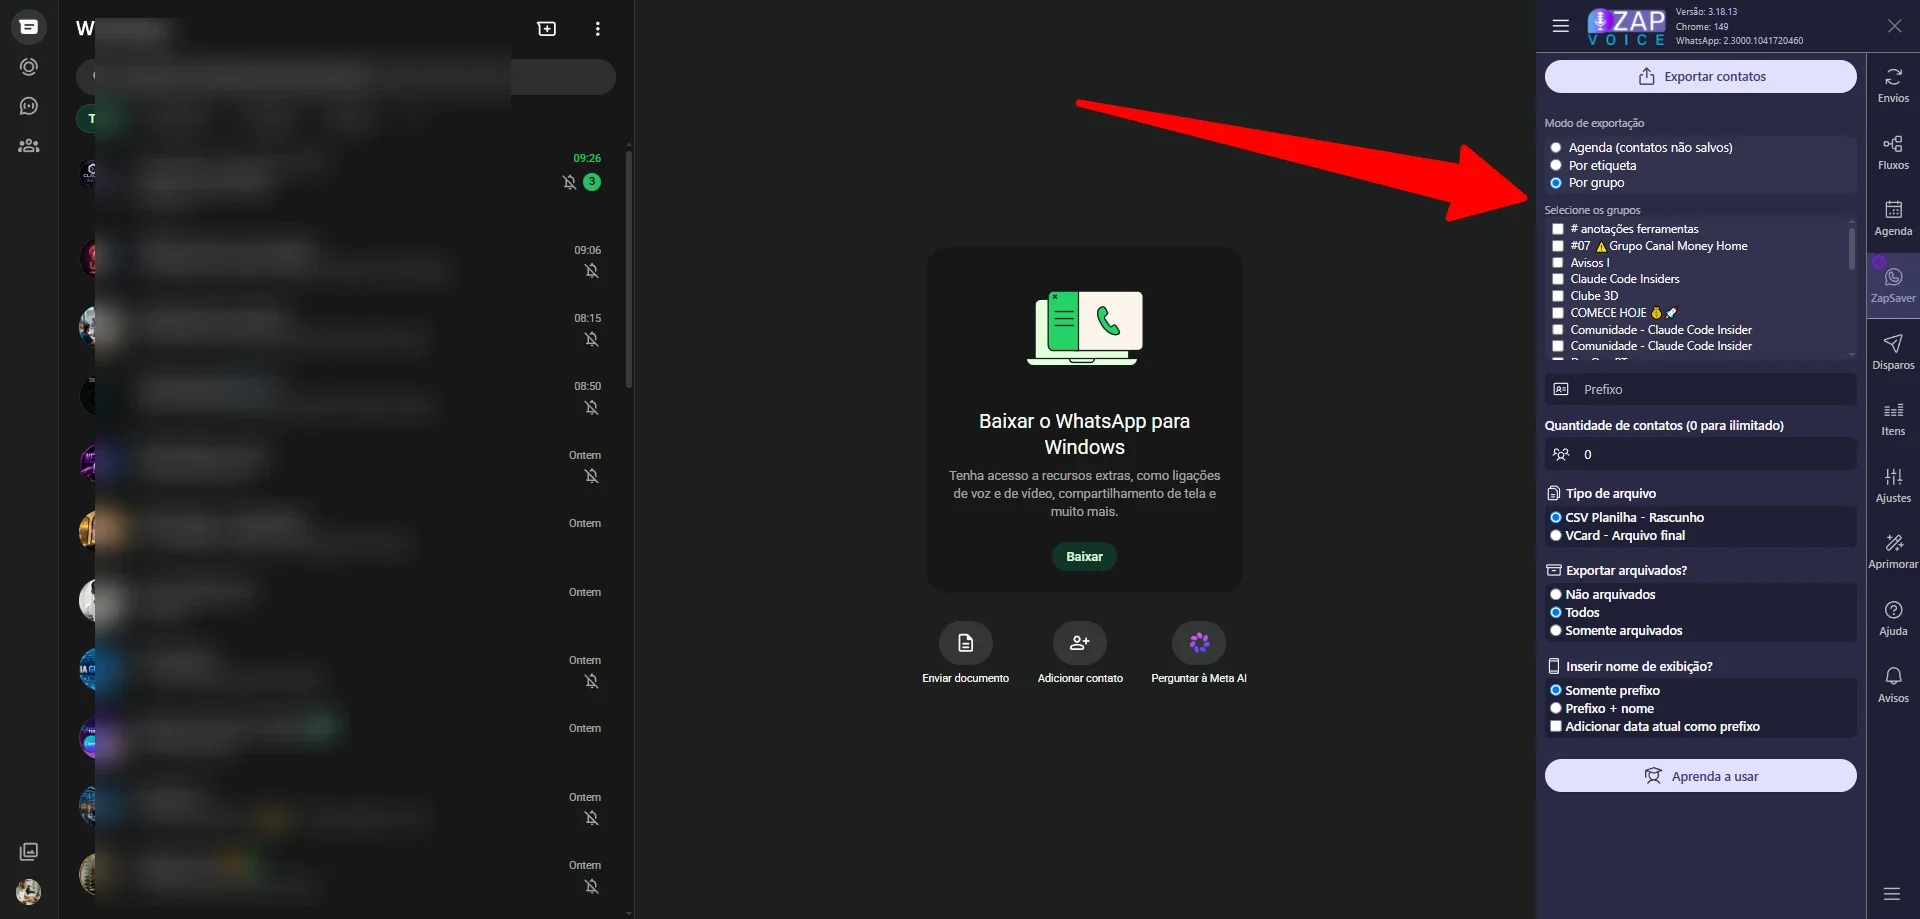Check the Avisos I group
Screen dimensions: 1920x919
point(1557,263)
